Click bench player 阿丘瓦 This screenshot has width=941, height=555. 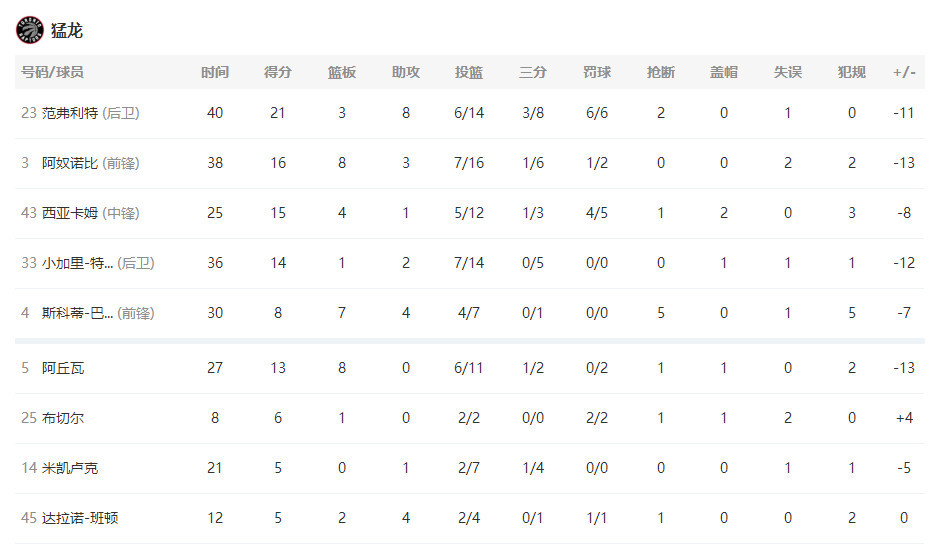63,368
